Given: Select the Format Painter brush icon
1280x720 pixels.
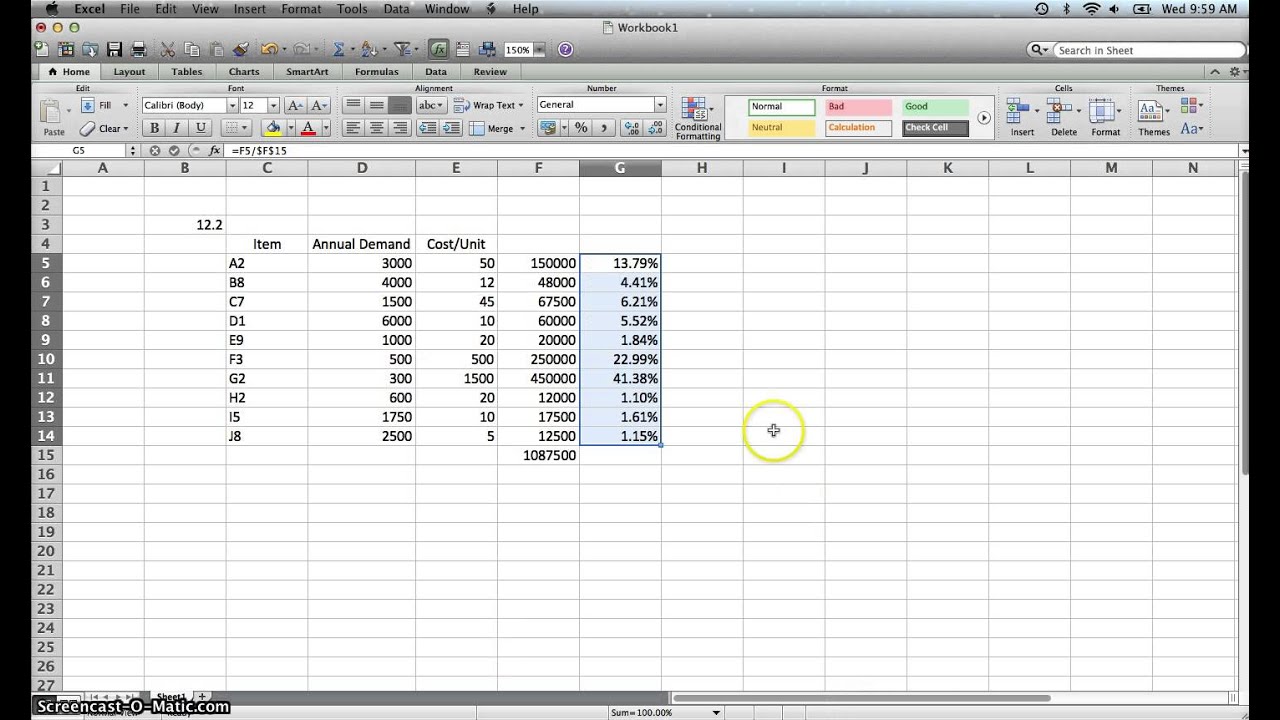Looking at the screenshot, I should [240, 49].
